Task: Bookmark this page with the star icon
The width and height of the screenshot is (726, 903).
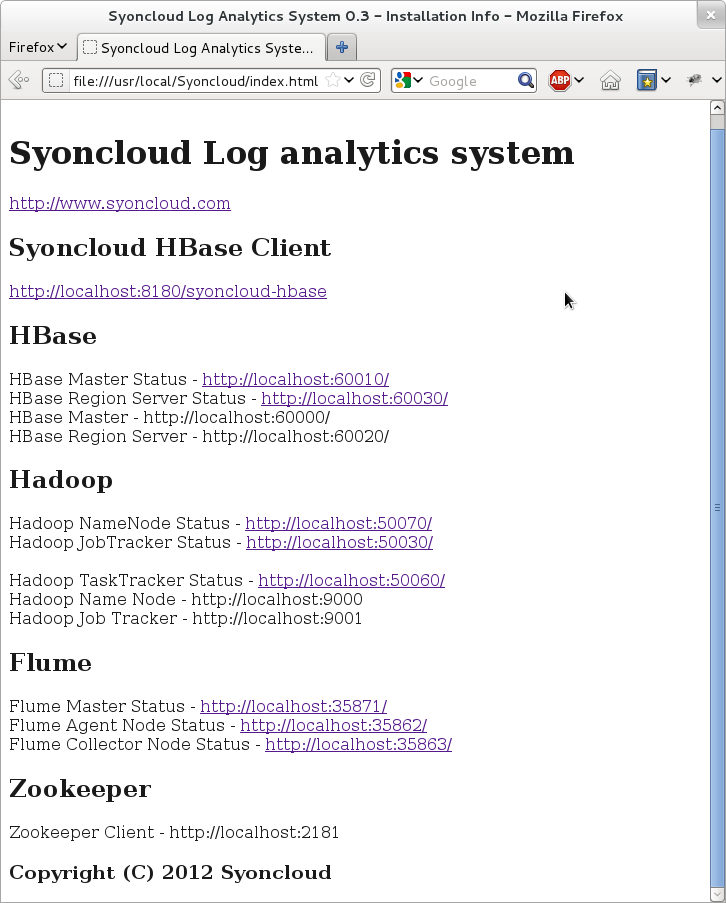Action: tap(332, 80)
